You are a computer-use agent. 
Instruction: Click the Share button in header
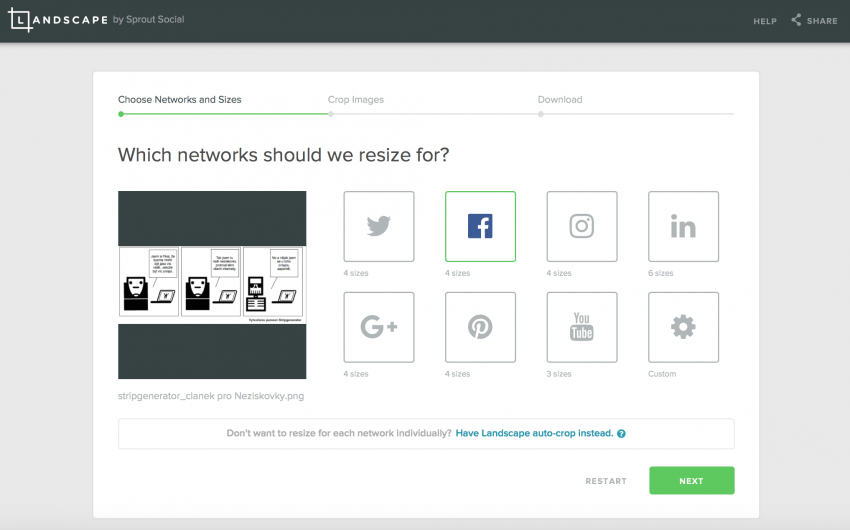point(814,21)
